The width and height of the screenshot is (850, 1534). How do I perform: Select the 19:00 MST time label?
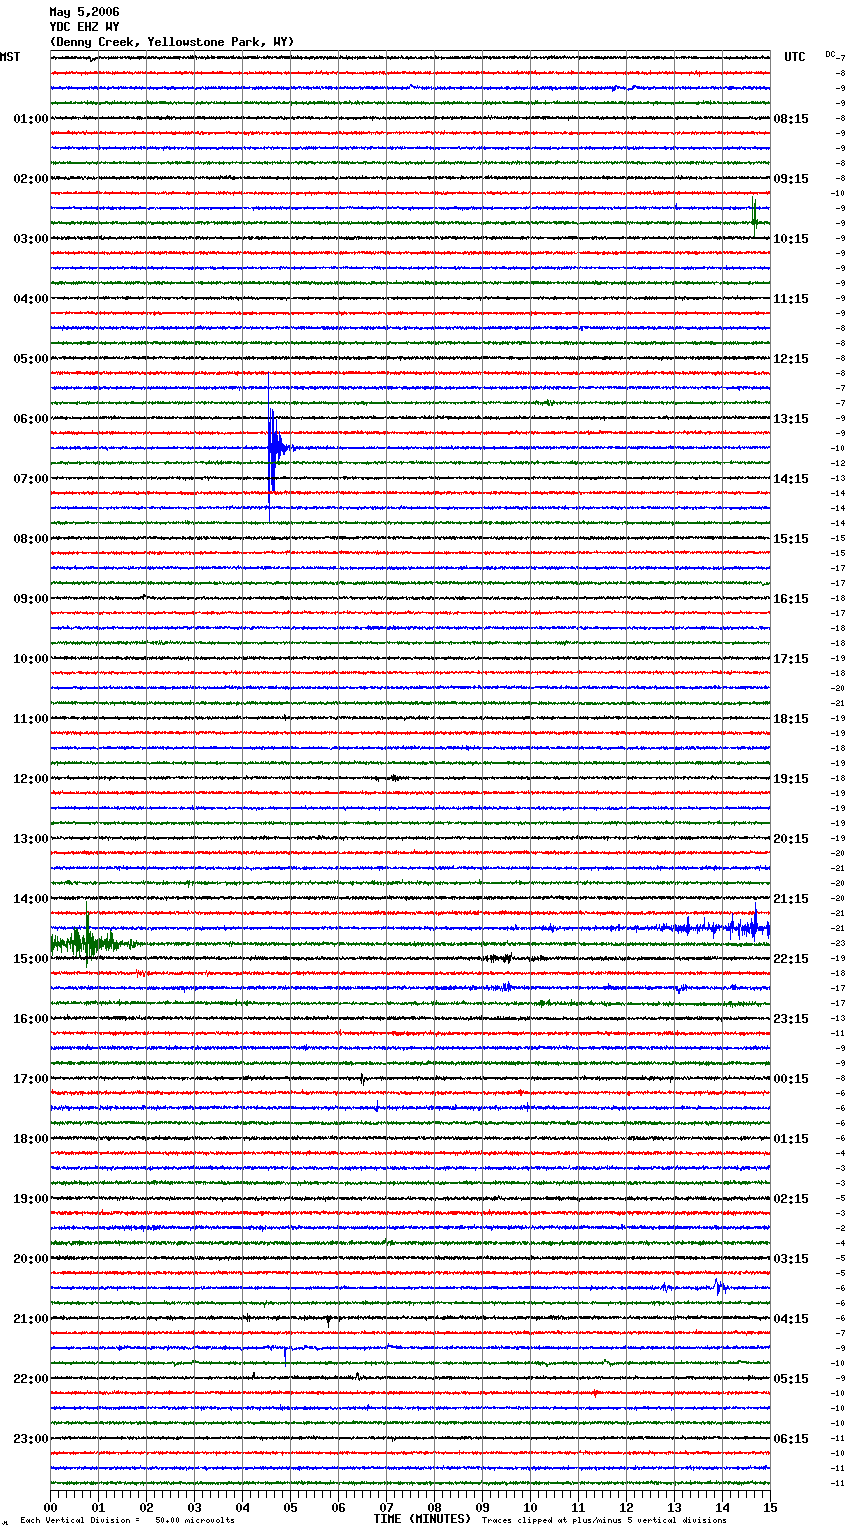(x=31, y=1199)
